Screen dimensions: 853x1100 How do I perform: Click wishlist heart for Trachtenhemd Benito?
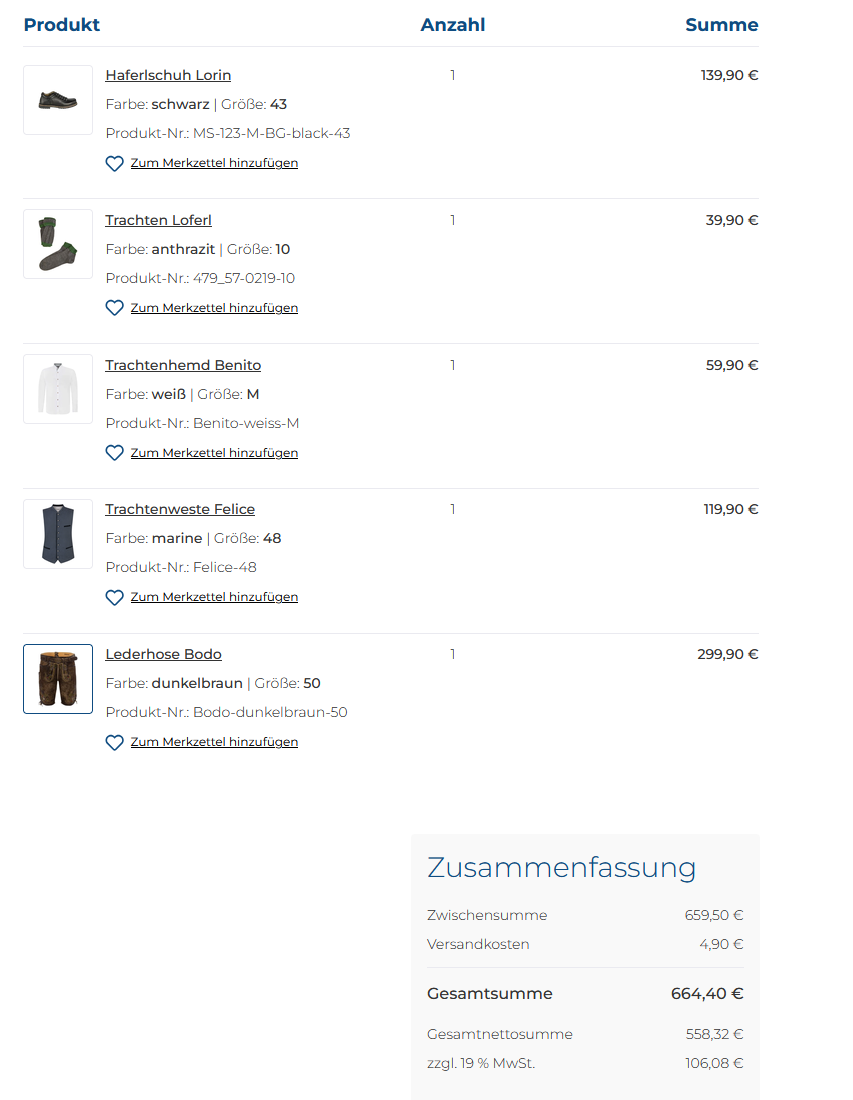coord(114,453)
